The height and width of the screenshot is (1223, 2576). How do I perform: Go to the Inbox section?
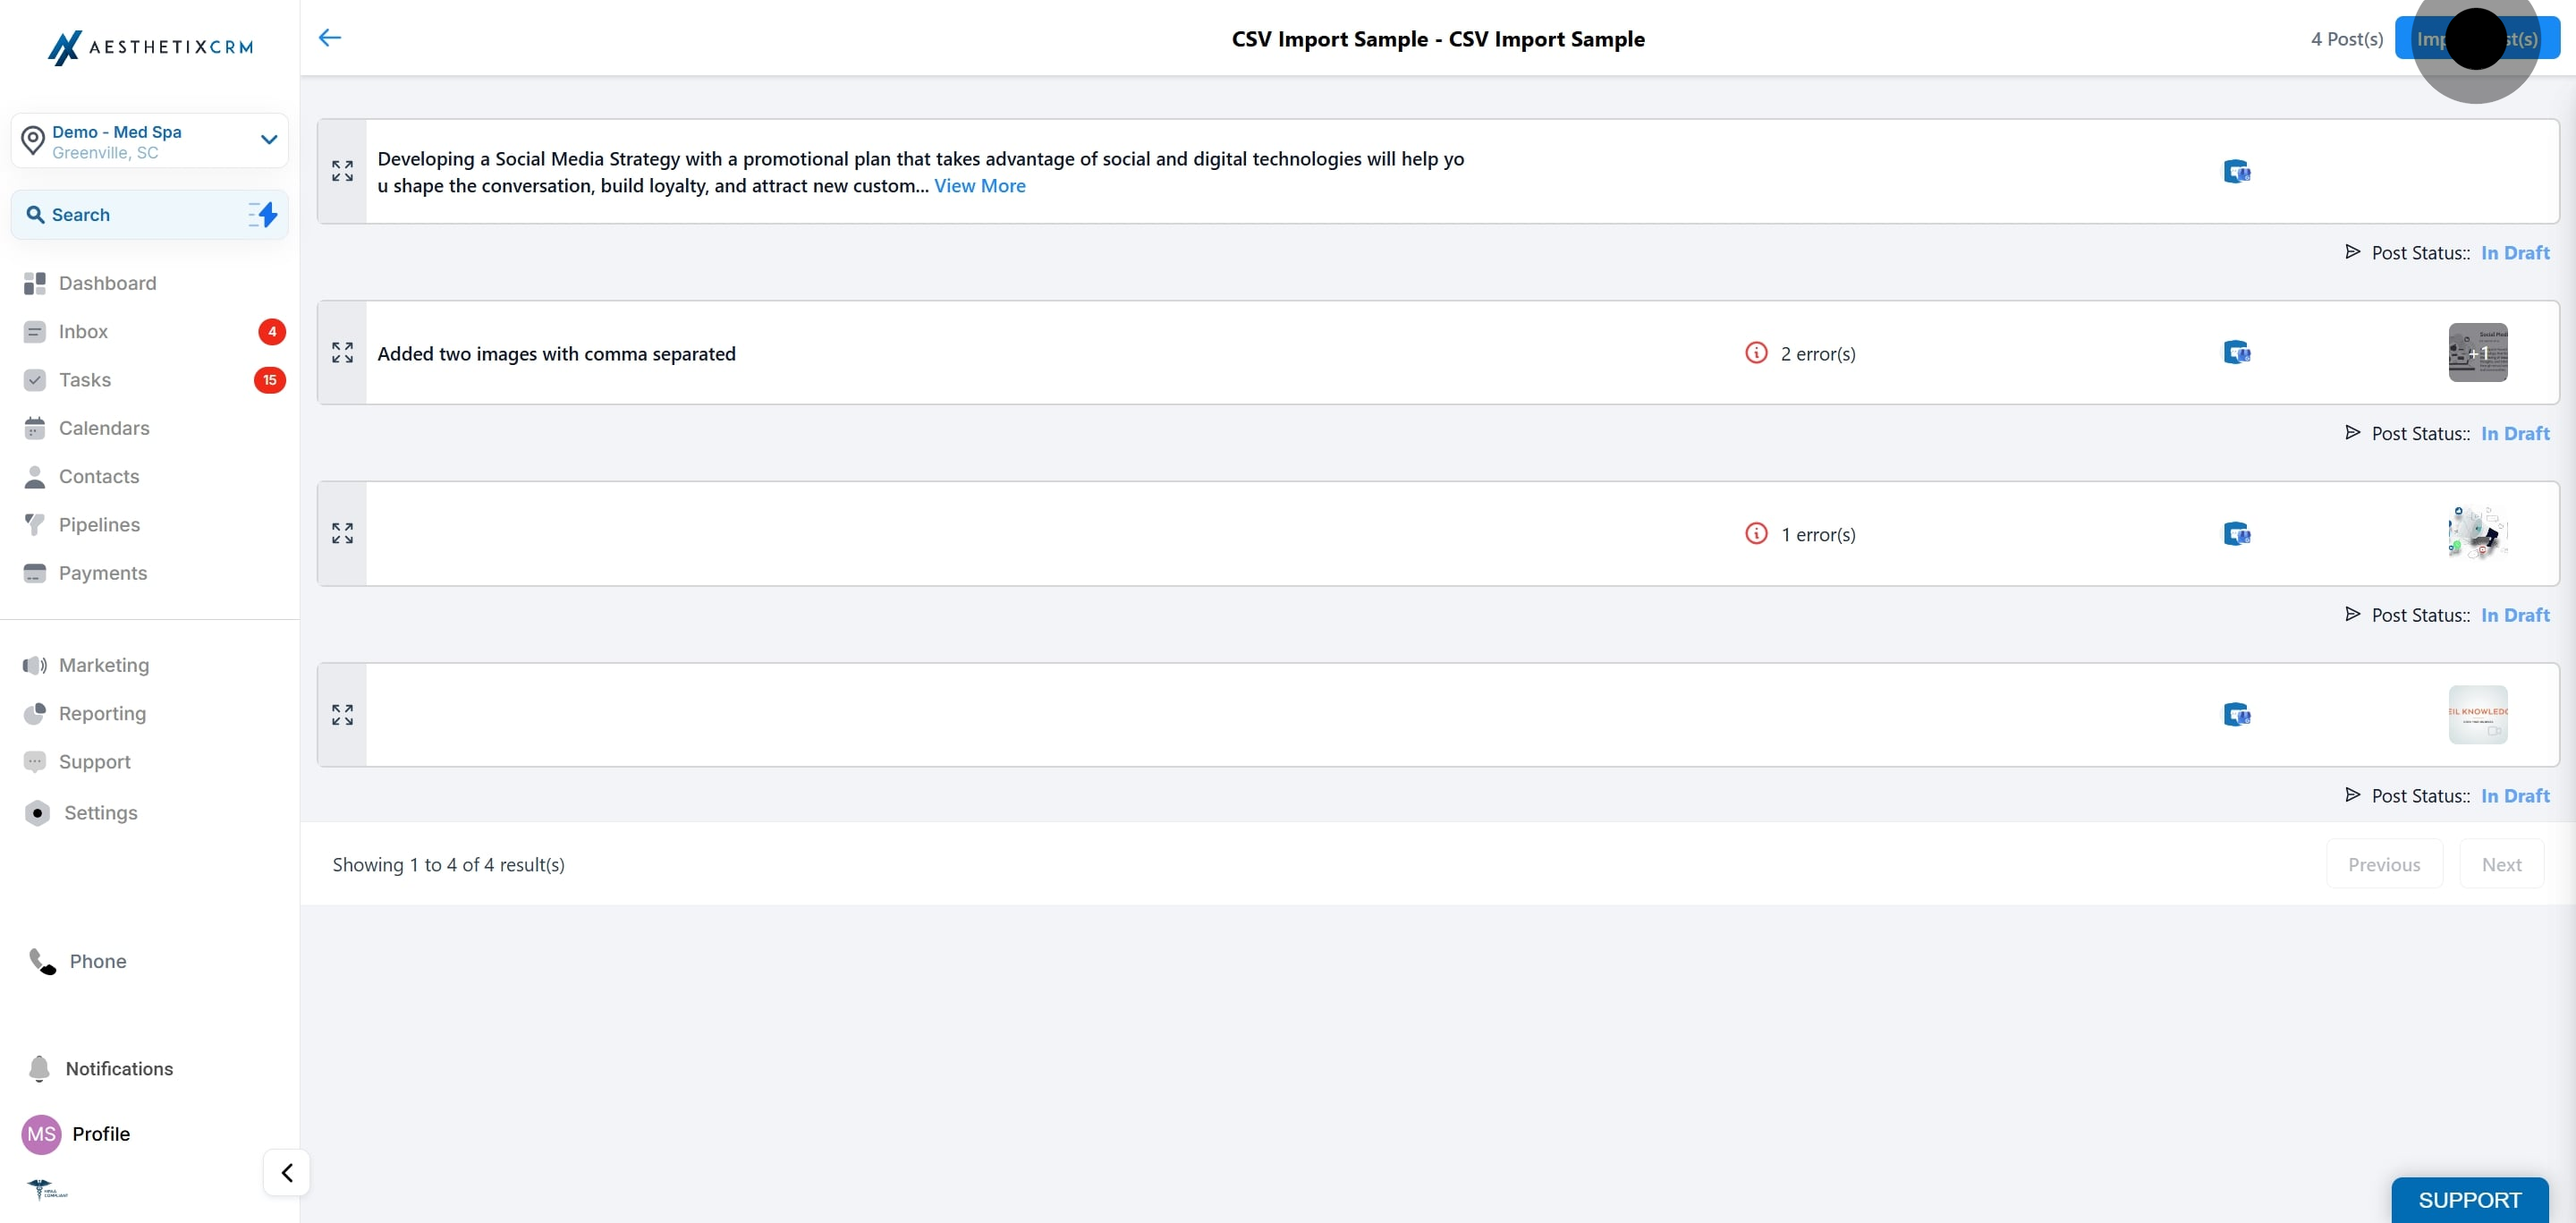click(x=83, y=331)
